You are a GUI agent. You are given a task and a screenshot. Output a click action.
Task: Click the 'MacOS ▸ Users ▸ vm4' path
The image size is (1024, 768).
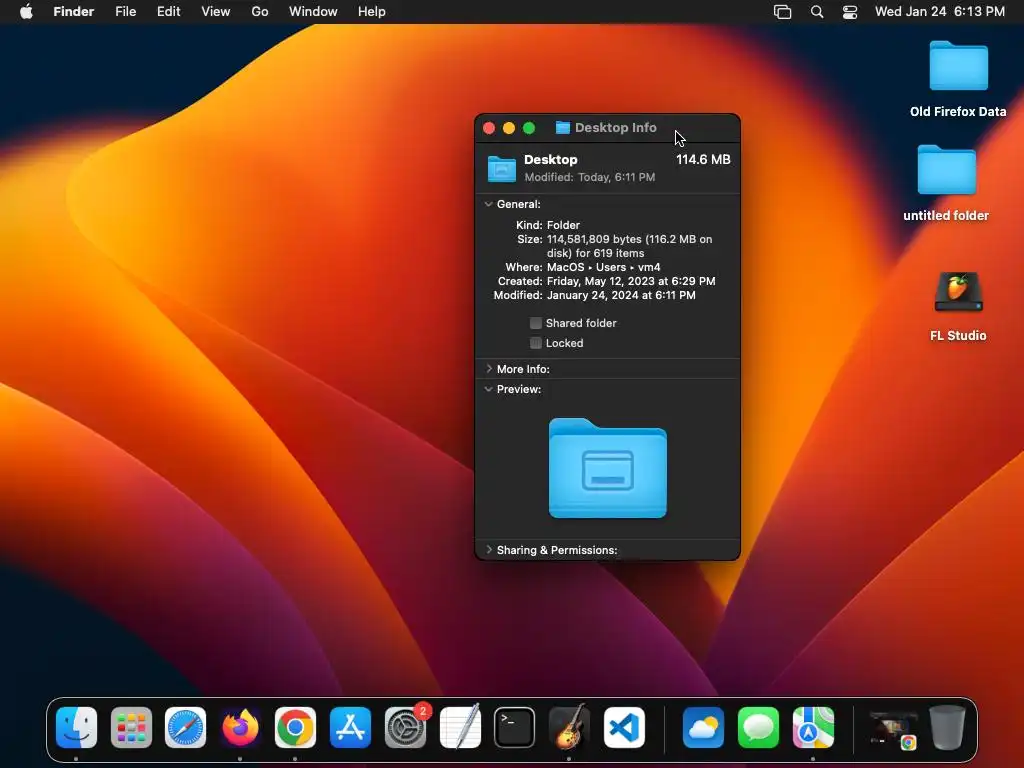click(x=603, y=267)
